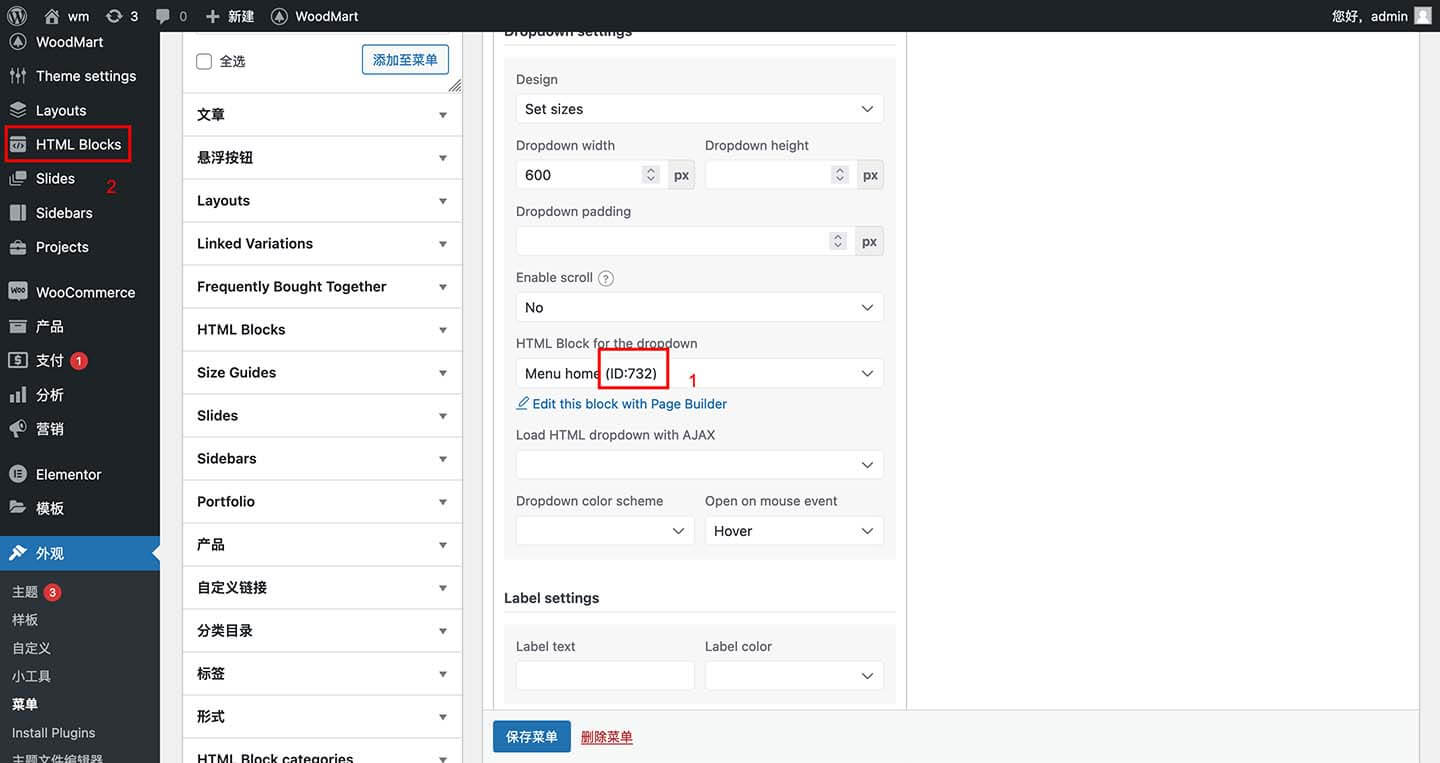
Task: Click the HTML Blocks sidebar icon
Action: tap(18, 144)
